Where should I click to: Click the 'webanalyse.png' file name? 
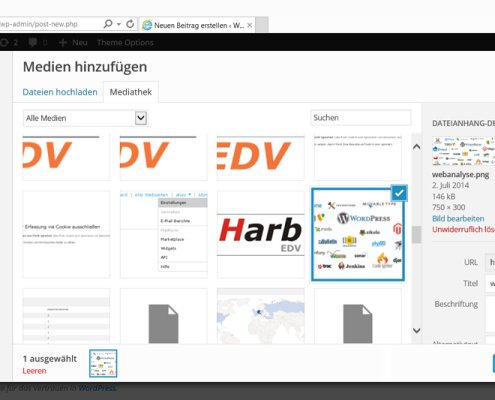click(460, 175)
